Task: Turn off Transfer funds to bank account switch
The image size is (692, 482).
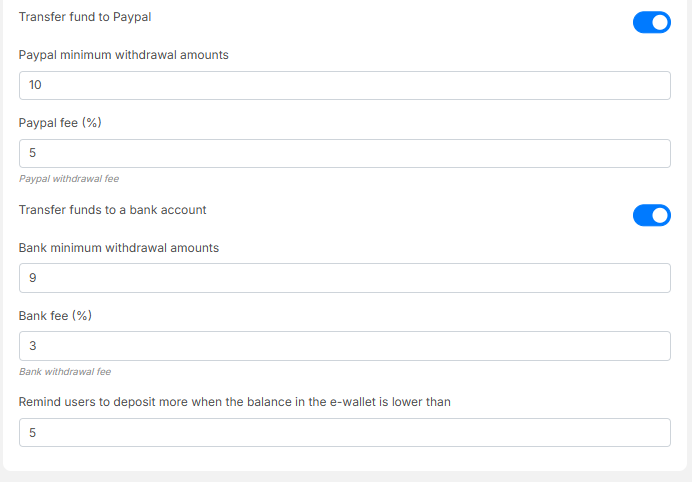Action: click(651, 215)
